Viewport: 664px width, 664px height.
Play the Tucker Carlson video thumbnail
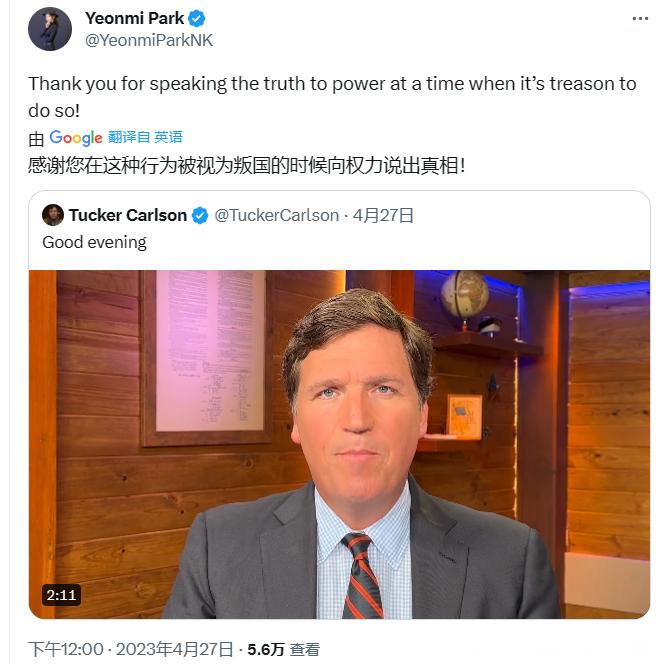339,444
